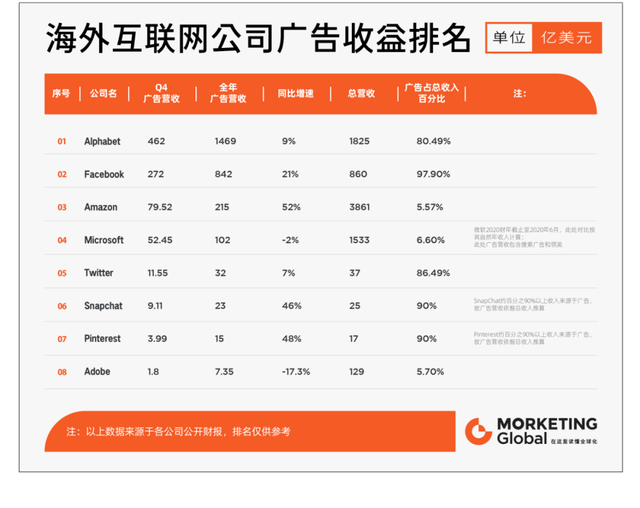Click Snapchat's growth rate 46%
Screen dimensions: 640x508
coord(291,306)
